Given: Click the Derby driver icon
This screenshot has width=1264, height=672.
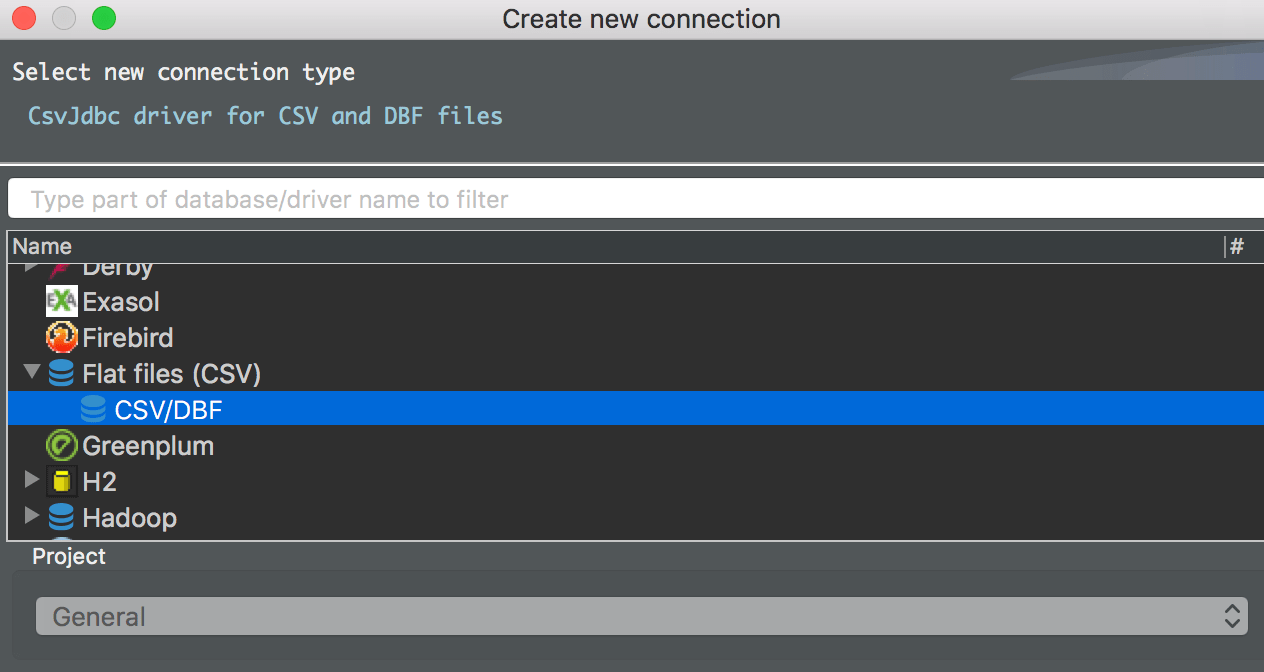Looking at the screenshot, I should tap(61, 265).
